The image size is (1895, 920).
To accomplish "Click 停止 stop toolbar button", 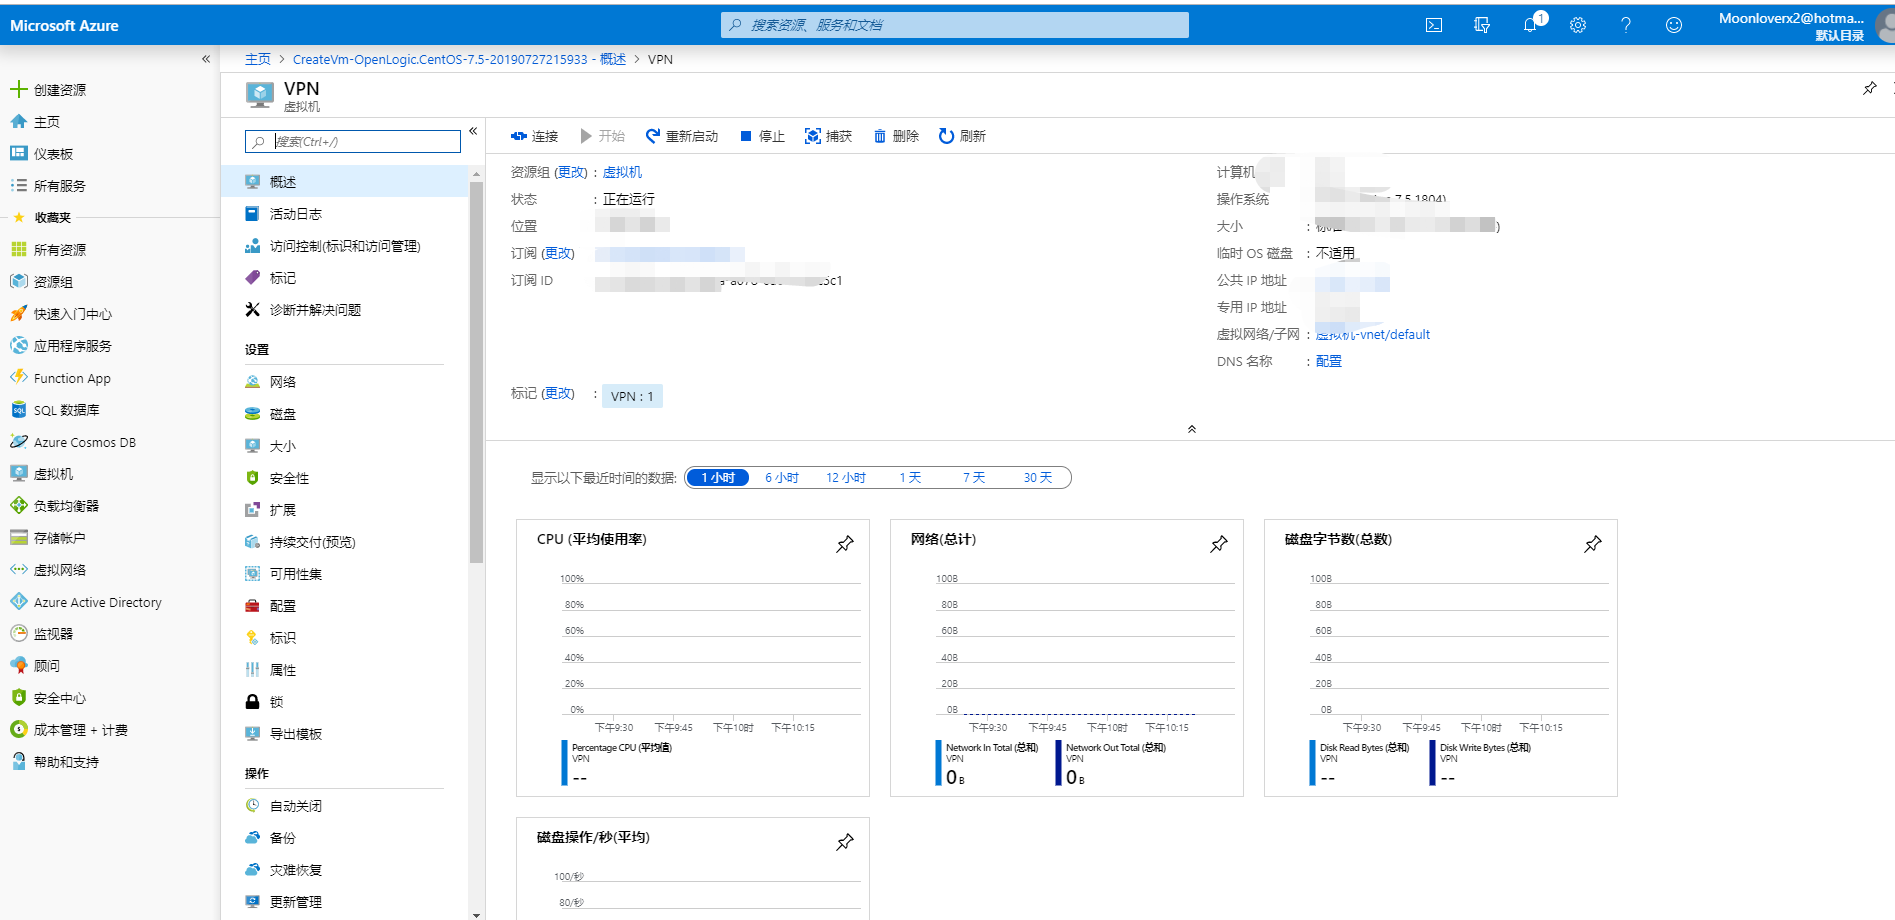I will point(762,136).
